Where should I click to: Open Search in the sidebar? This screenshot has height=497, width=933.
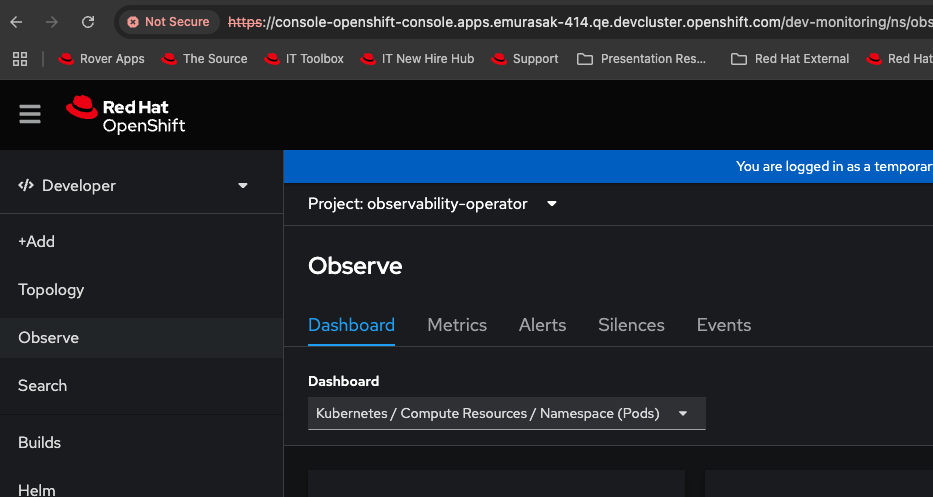point(43,386)
